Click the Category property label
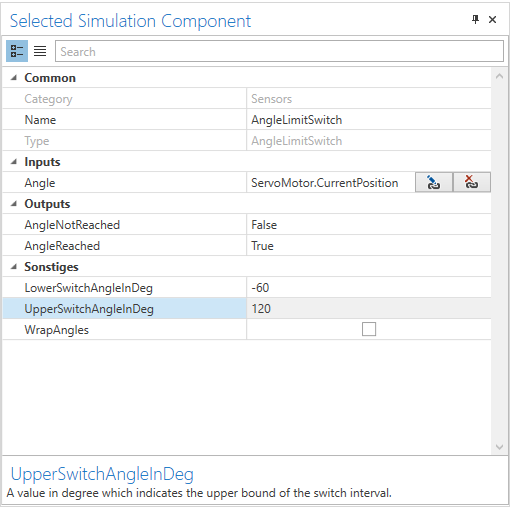This screenshot has height=508, width=510. point(48,99)
